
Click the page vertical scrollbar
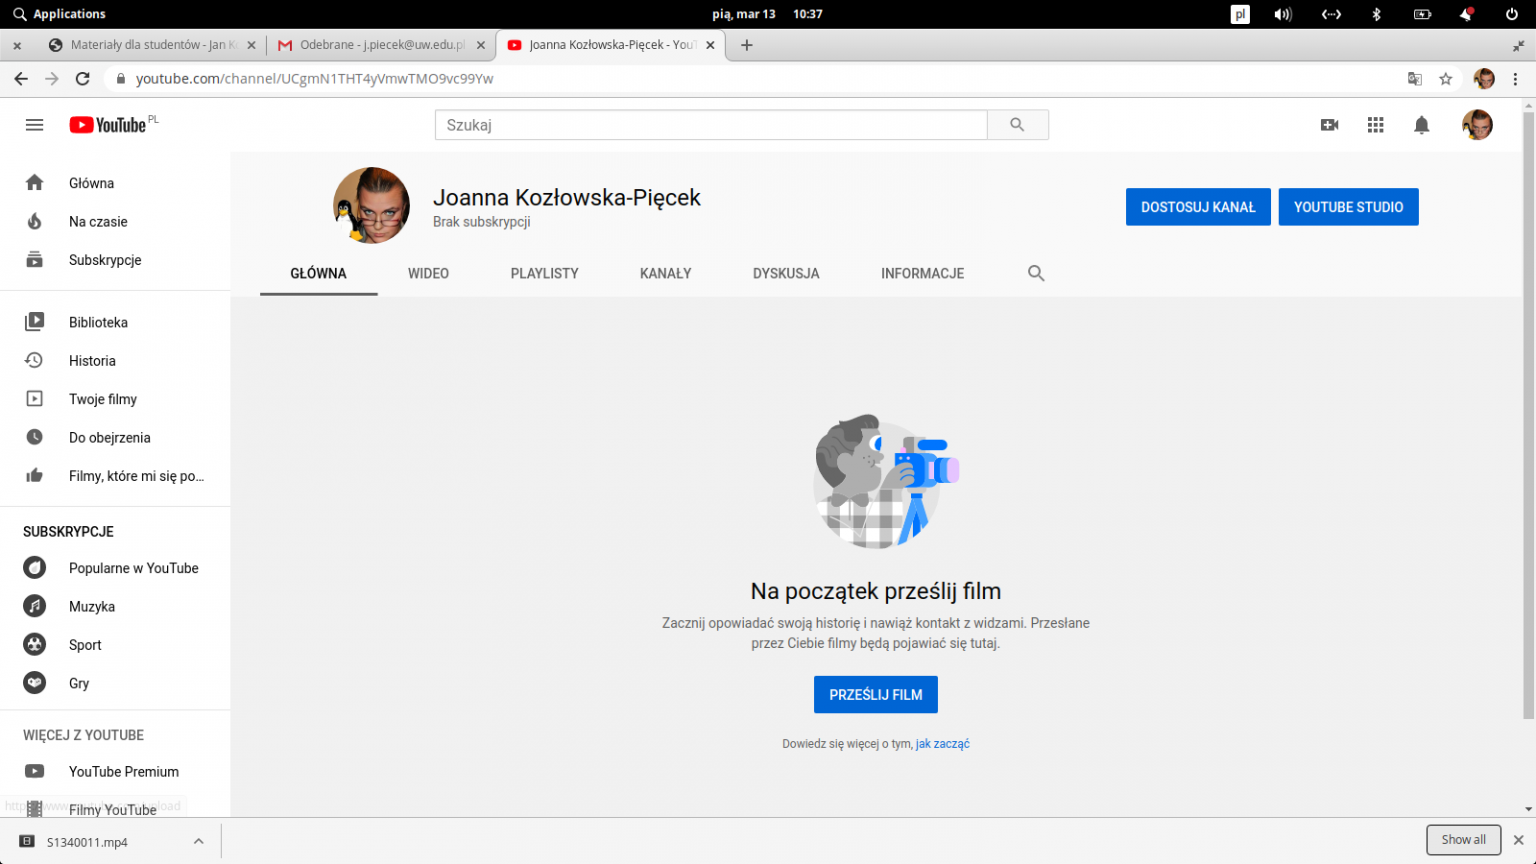1528,415
